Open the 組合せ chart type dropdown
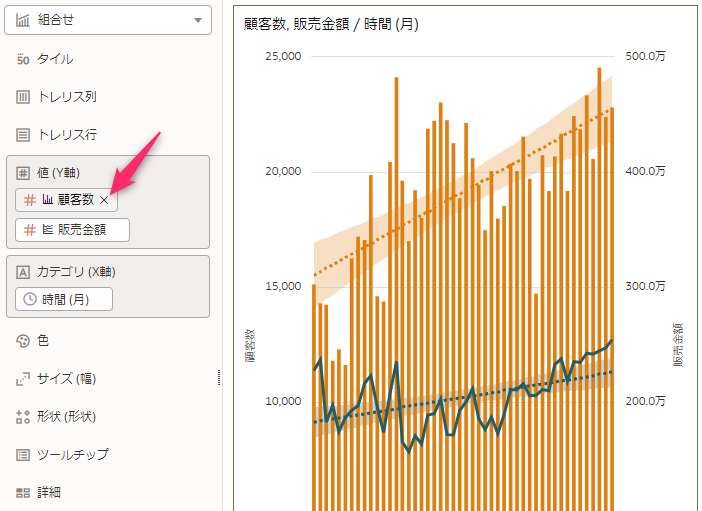The image size is (702, 511). 108,20
